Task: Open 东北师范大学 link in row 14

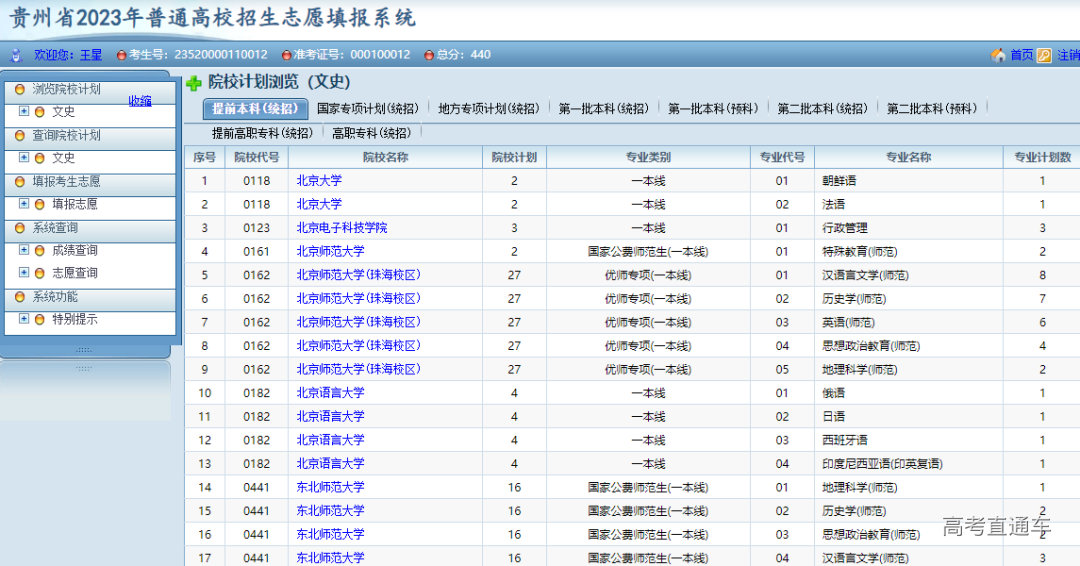Action: point(330,487)
